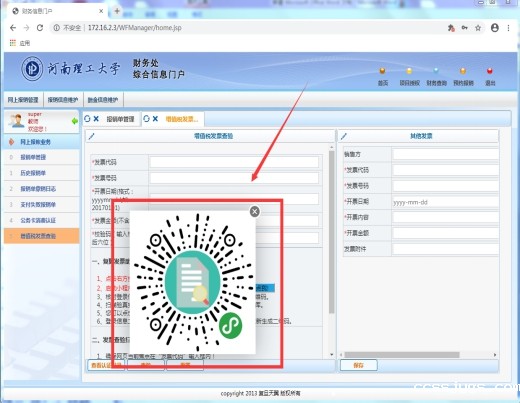Click the browser reload icon
The image size is (520, 403).
tap(40, 28)
